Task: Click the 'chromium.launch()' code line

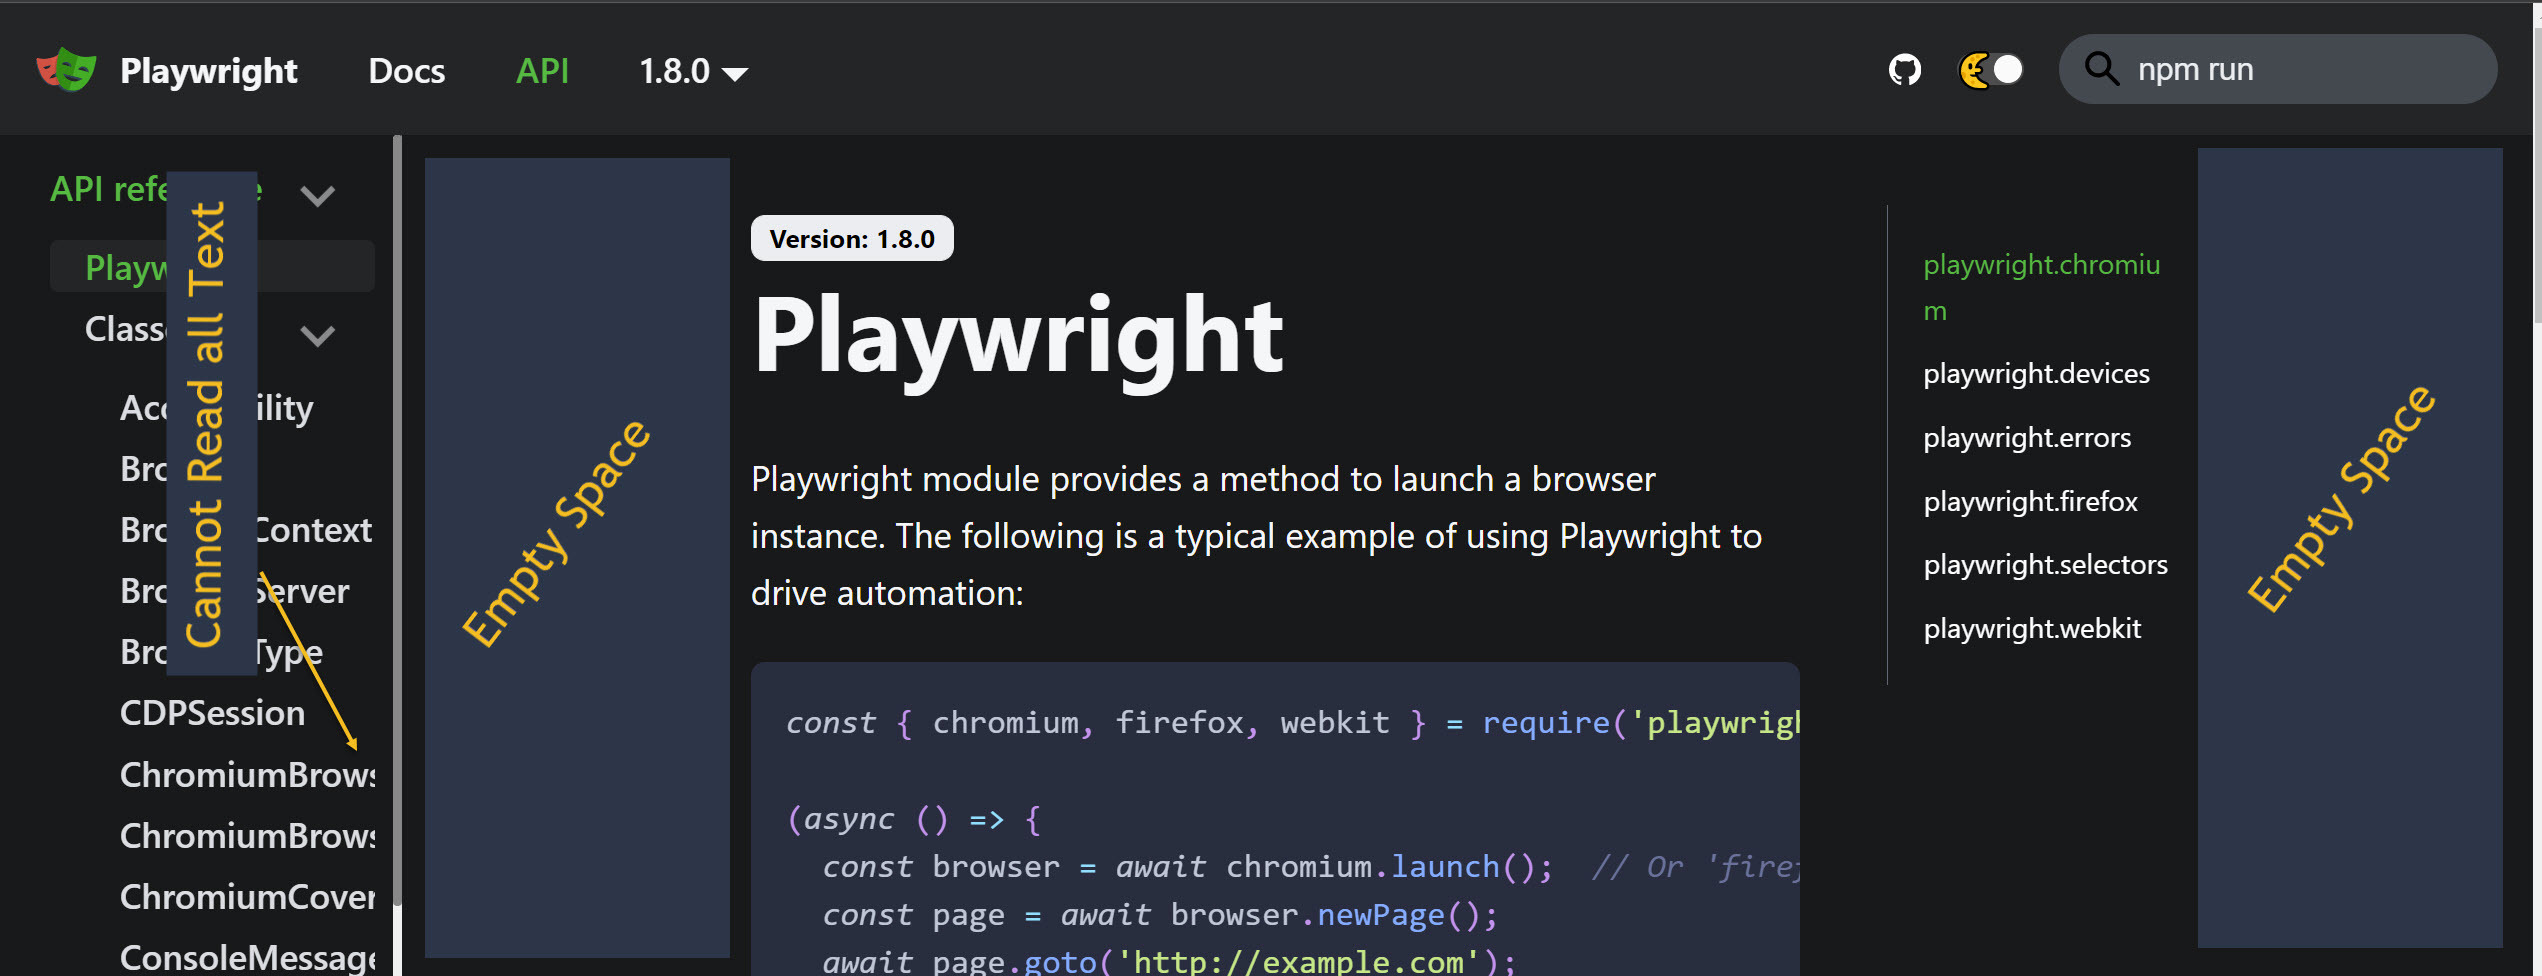Action: pyautogui.click(x=1187, y=867)
